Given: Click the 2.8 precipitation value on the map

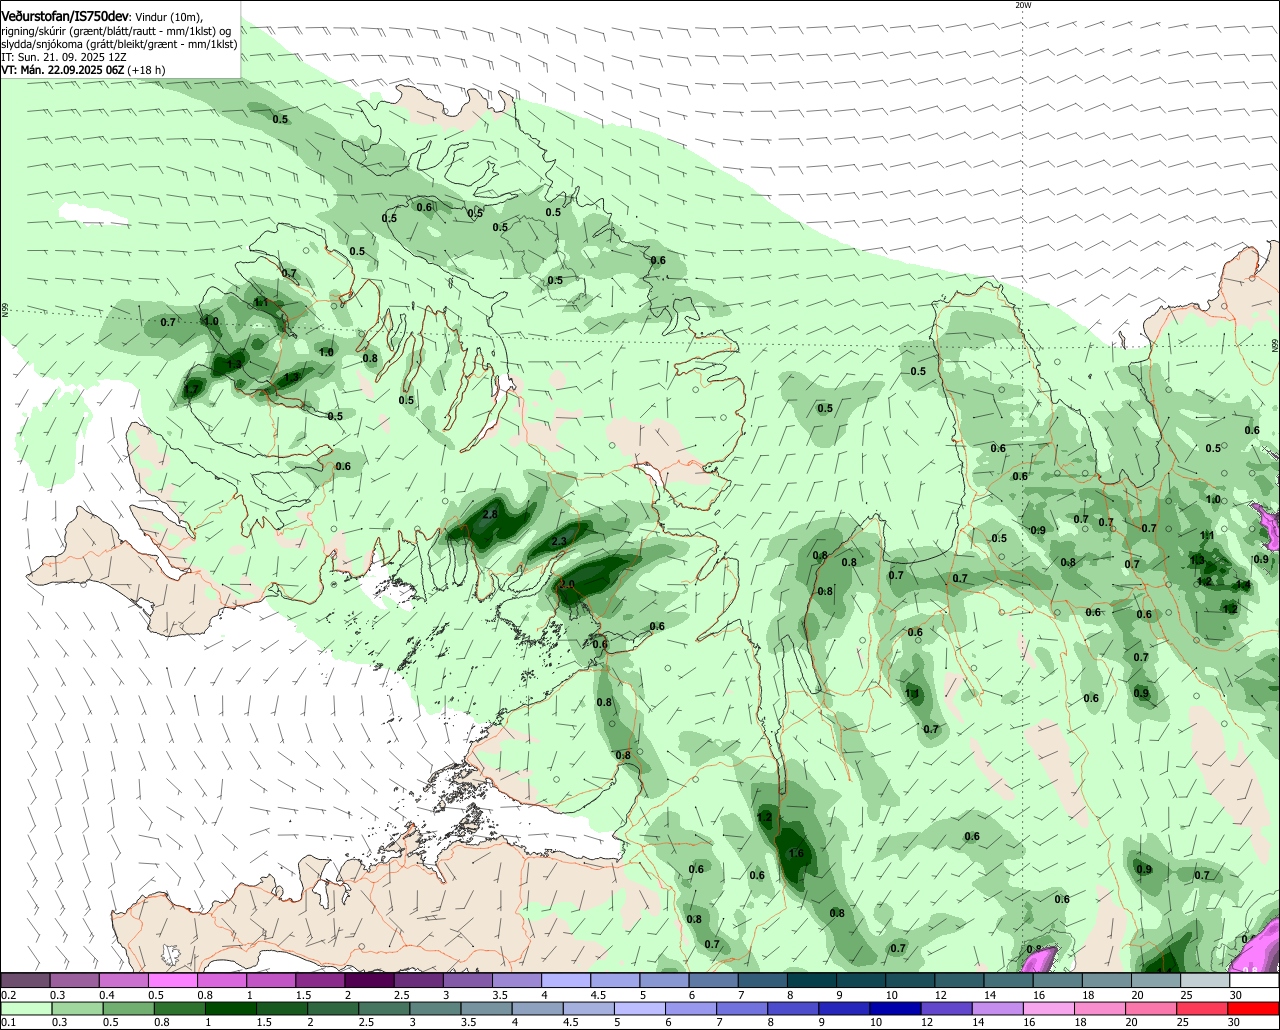Looking at the screenshot, I should [490, 514].
